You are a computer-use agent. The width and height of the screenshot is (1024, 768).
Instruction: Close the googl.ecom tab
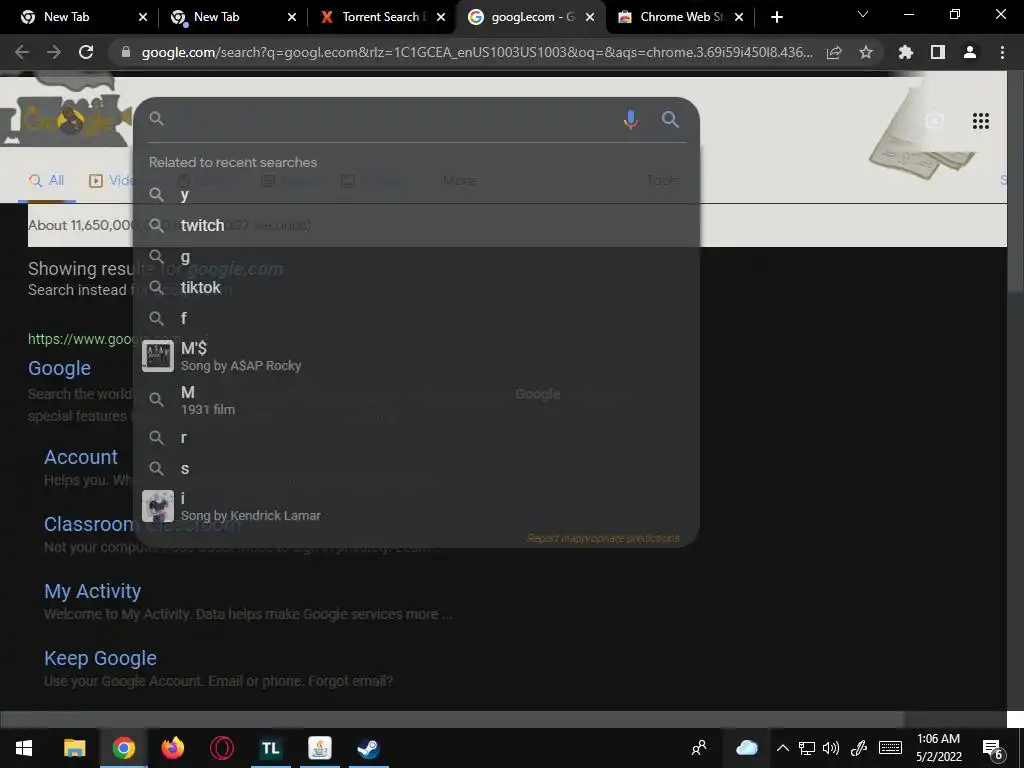[590, 17]
